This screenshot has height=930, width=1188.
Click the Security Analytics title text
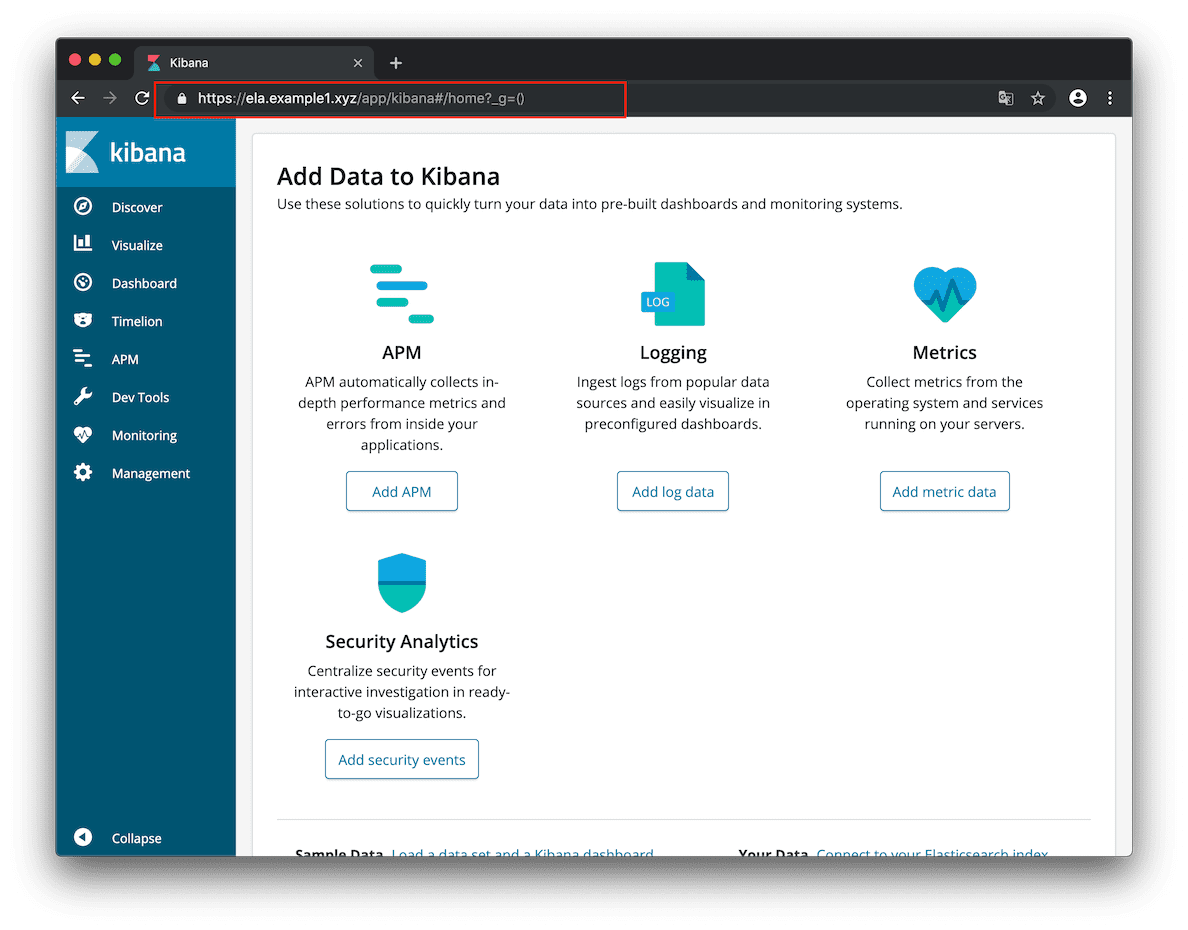coord(402,641)
